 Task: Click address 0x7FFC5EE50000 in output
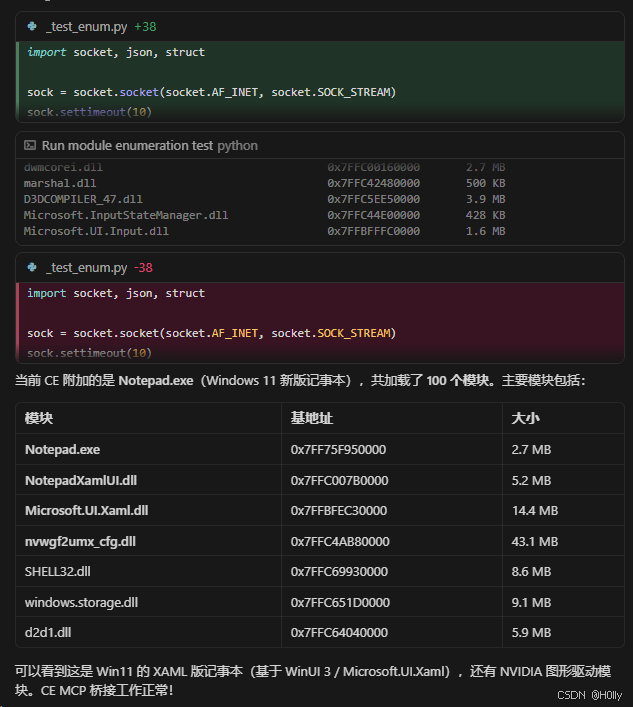pyautogui.click(x=373, y=199)
